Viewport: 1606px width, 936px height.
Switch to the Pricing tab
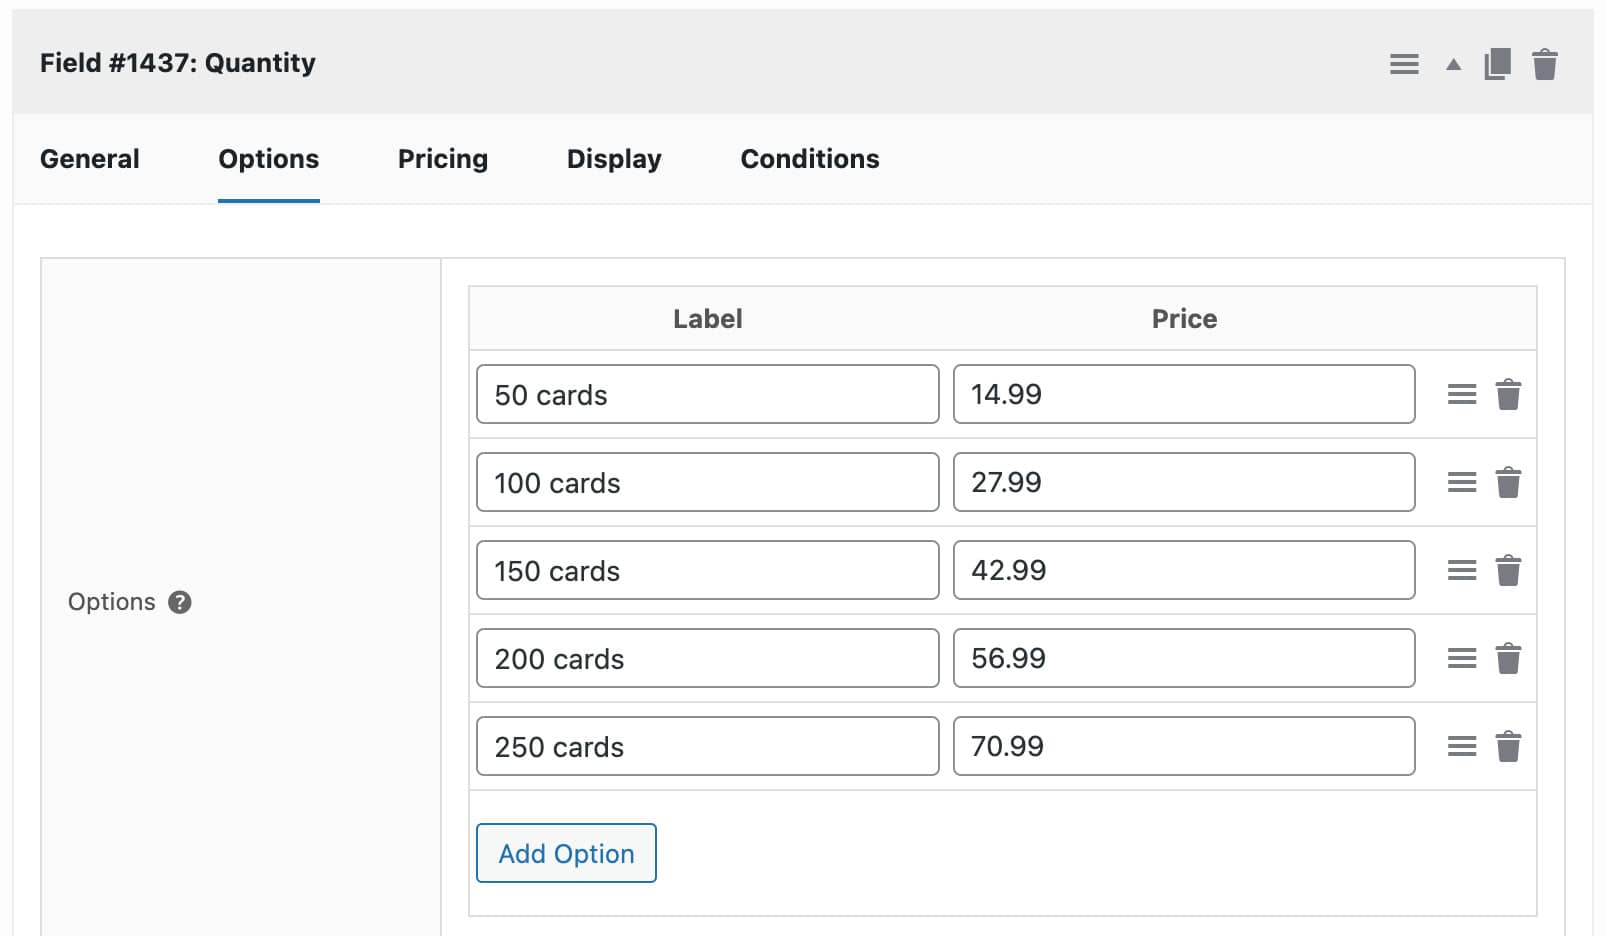442,158
